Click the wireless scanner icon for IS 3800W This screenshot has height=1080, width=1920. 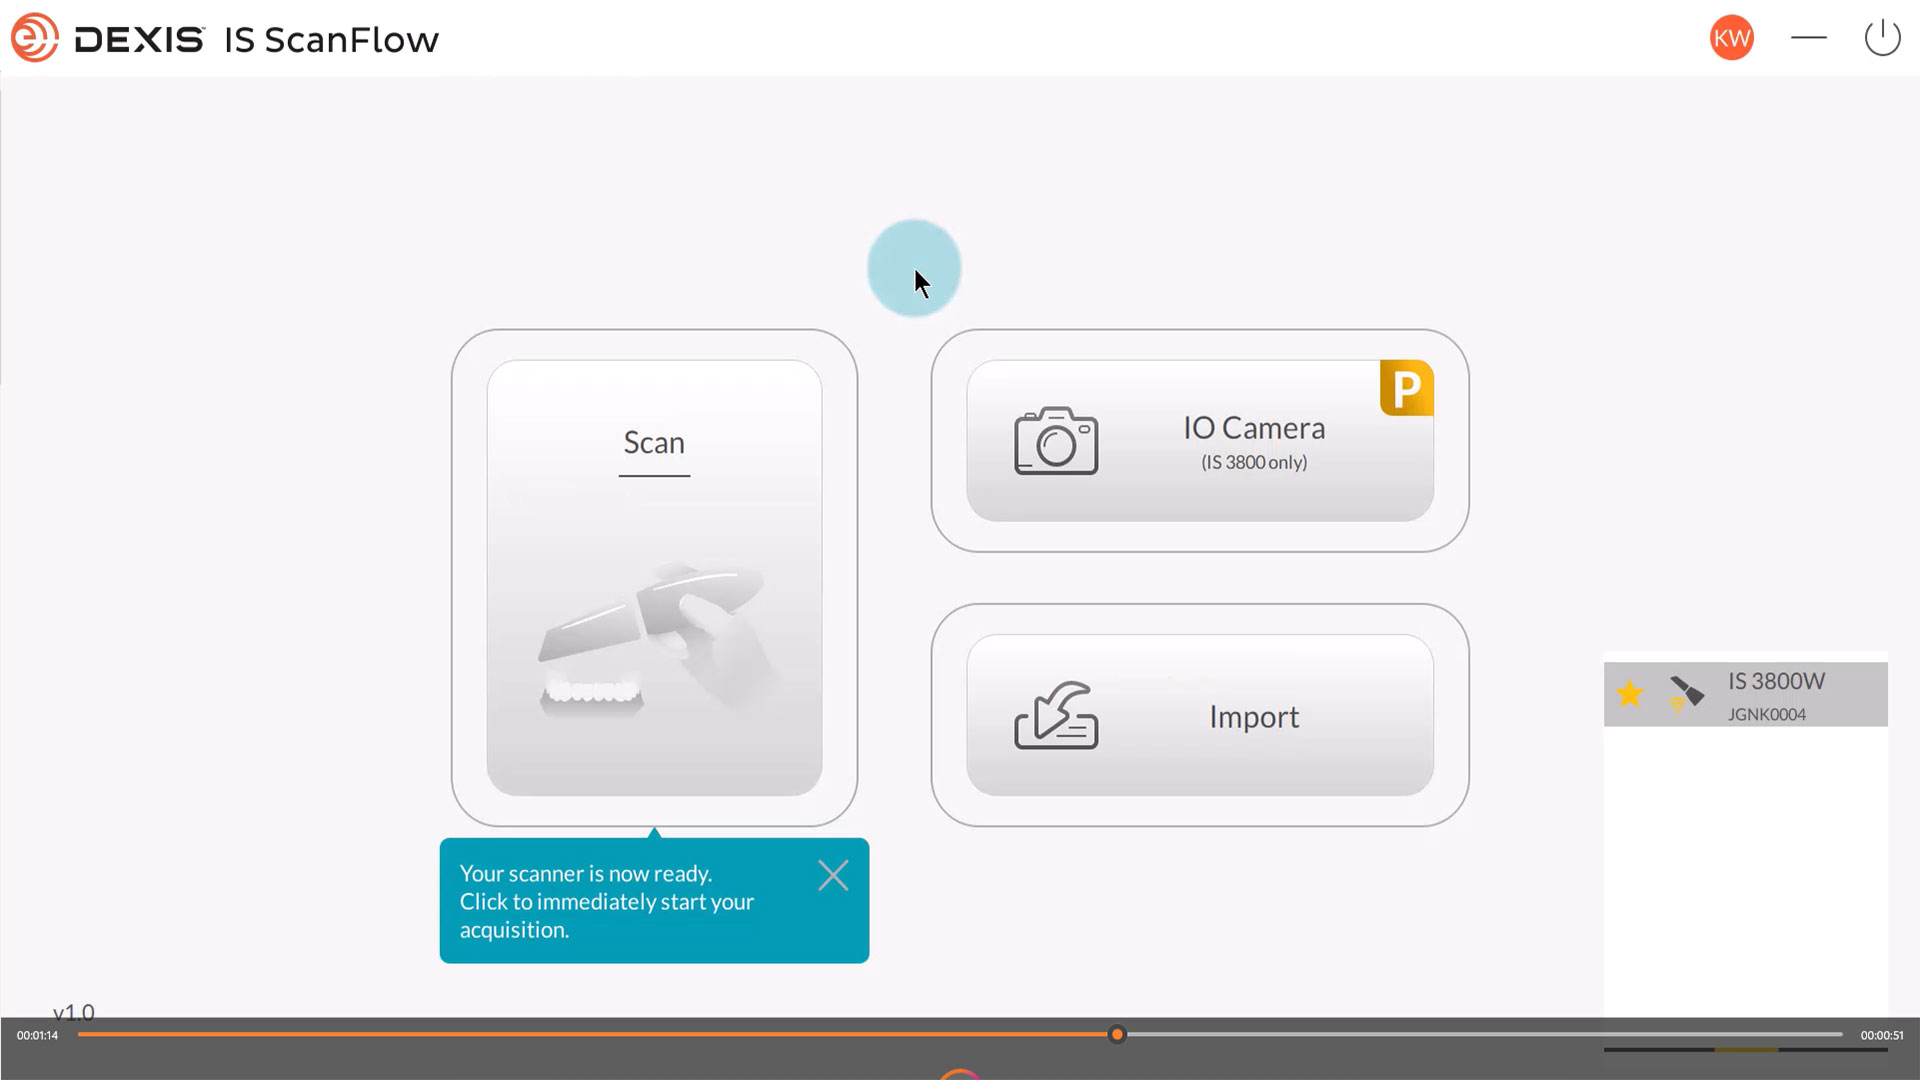(1685, 693)
